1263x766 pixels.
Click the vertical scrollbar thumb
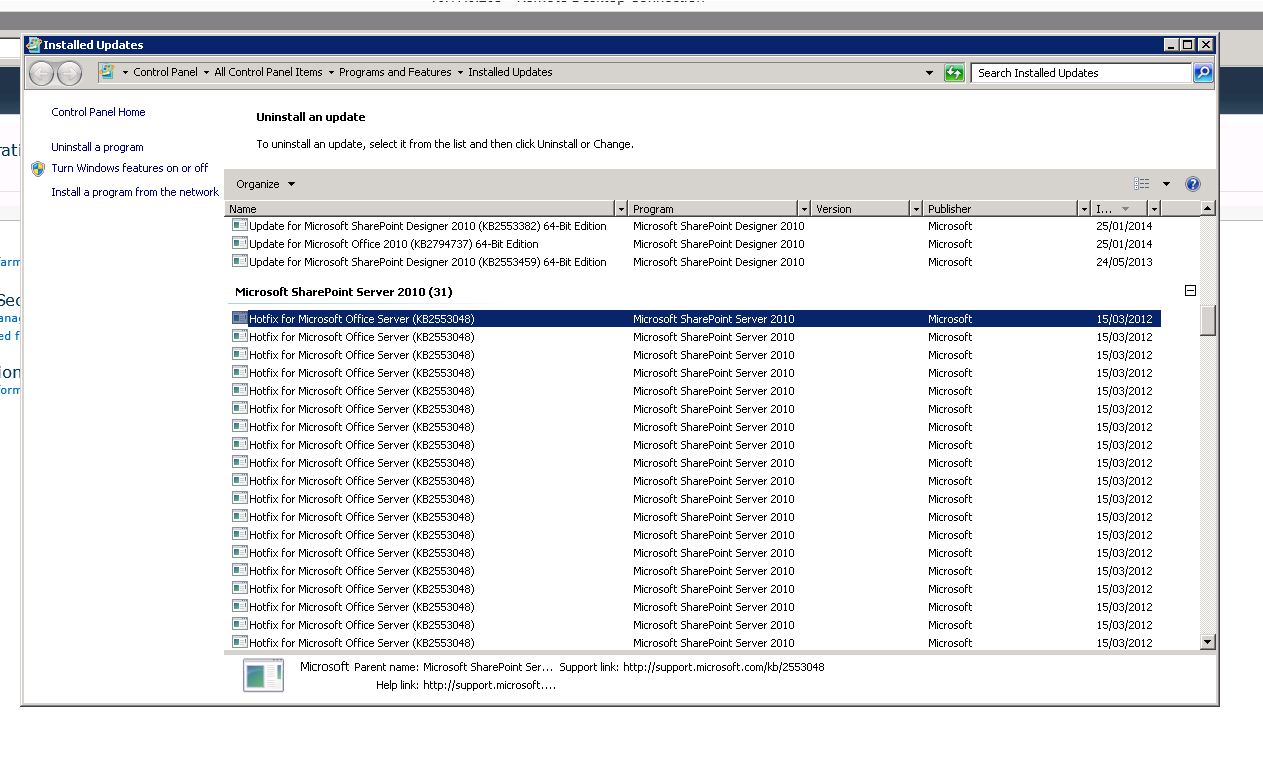pyautogui.click(x=1208, y=320)
